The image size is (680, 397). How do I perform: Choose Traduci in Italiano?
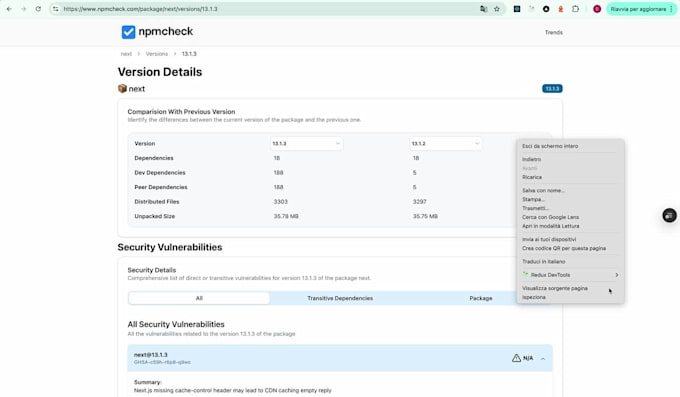tap(543, 262)
